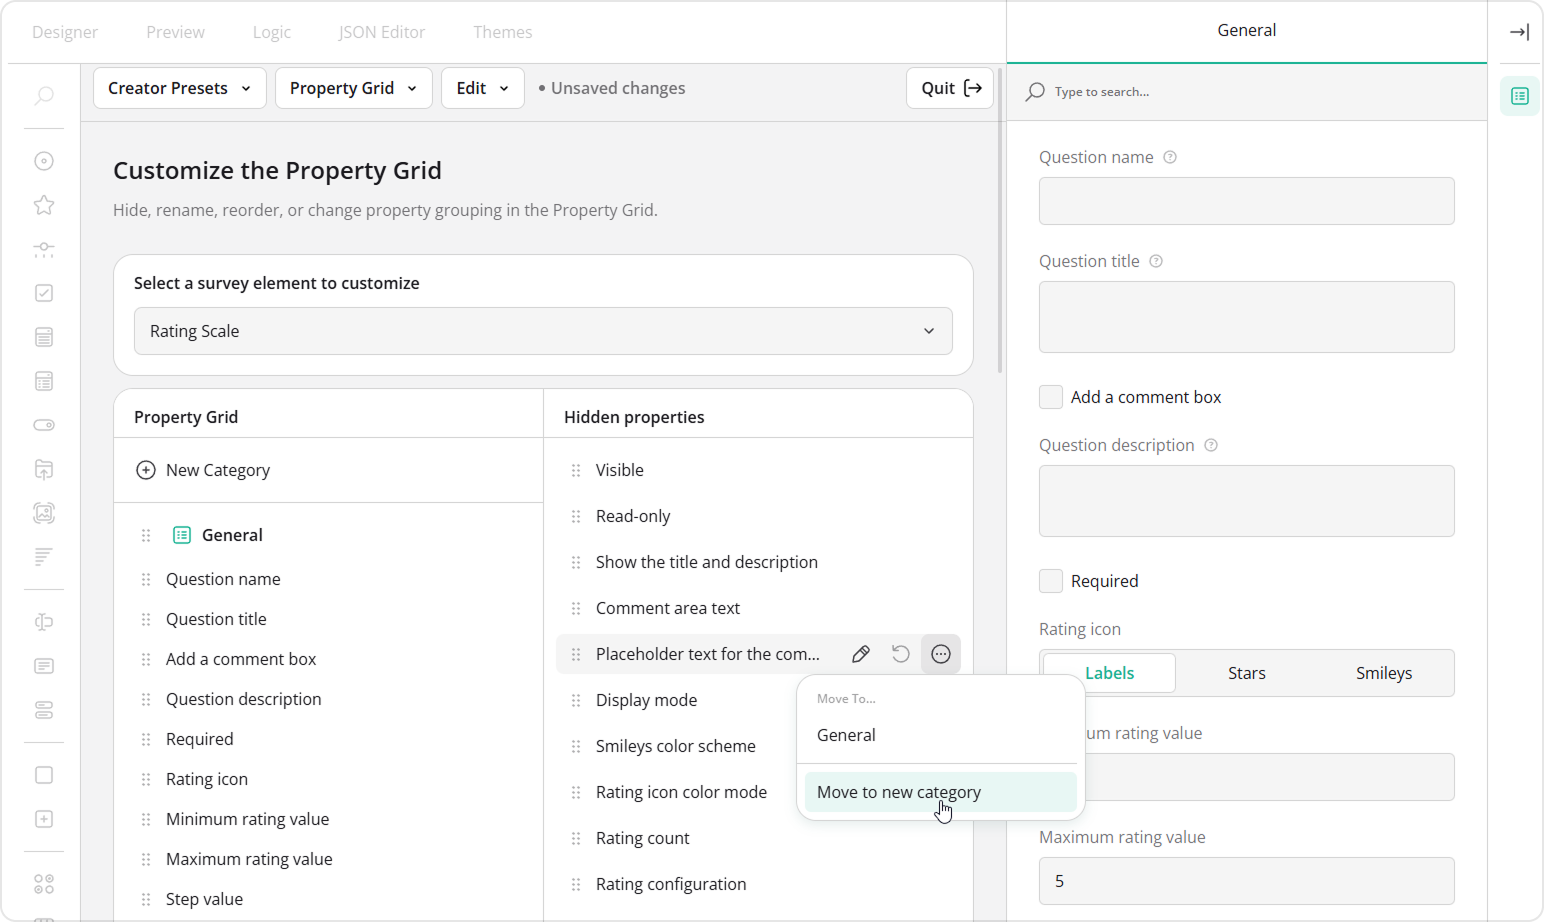
Task: Choose General in Move To menu
Action: (x=941, y=735)
